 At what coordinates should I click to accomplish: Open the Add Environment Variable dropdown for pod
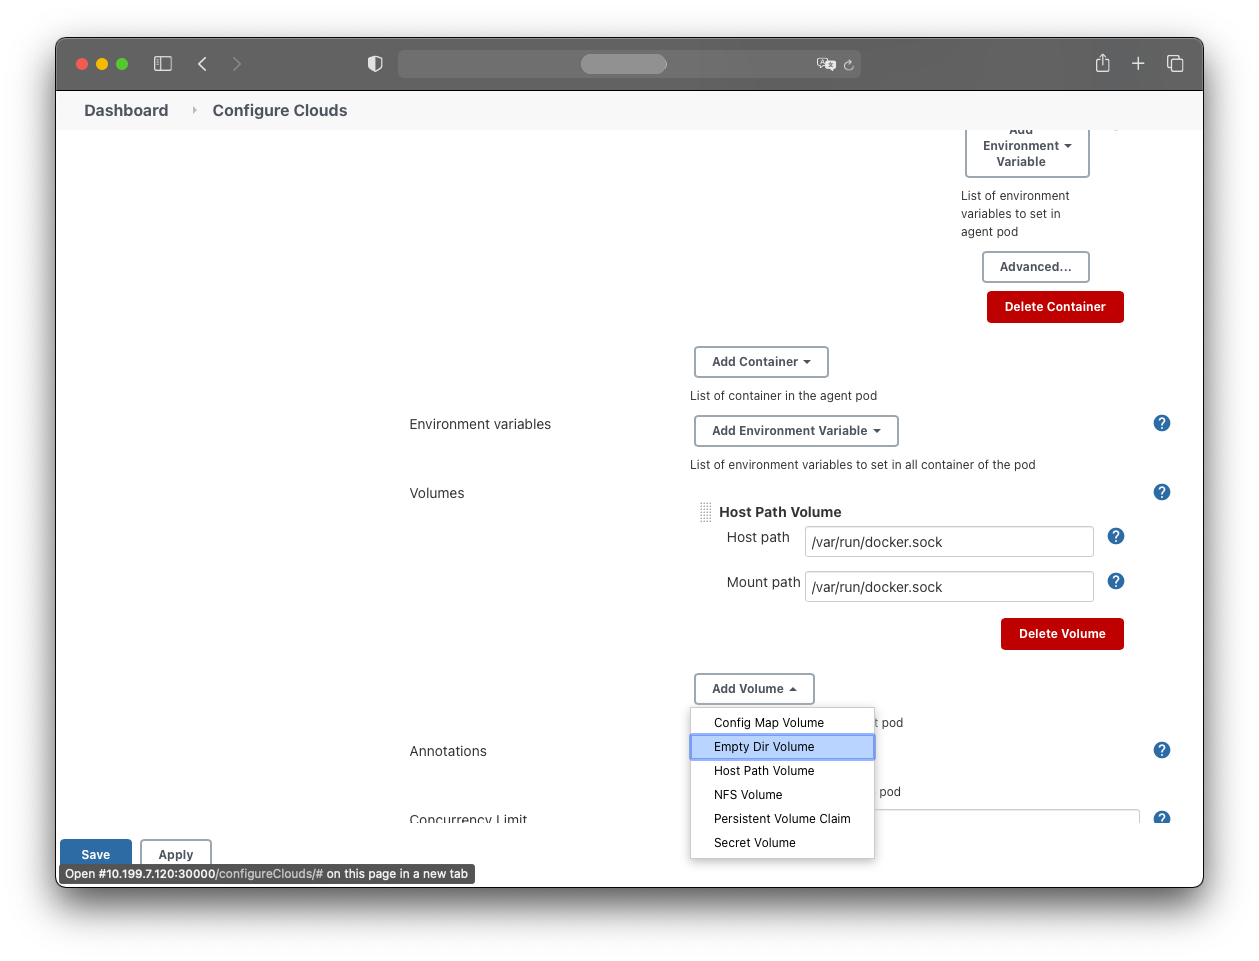pyautogui.click(x=796, y=431)
